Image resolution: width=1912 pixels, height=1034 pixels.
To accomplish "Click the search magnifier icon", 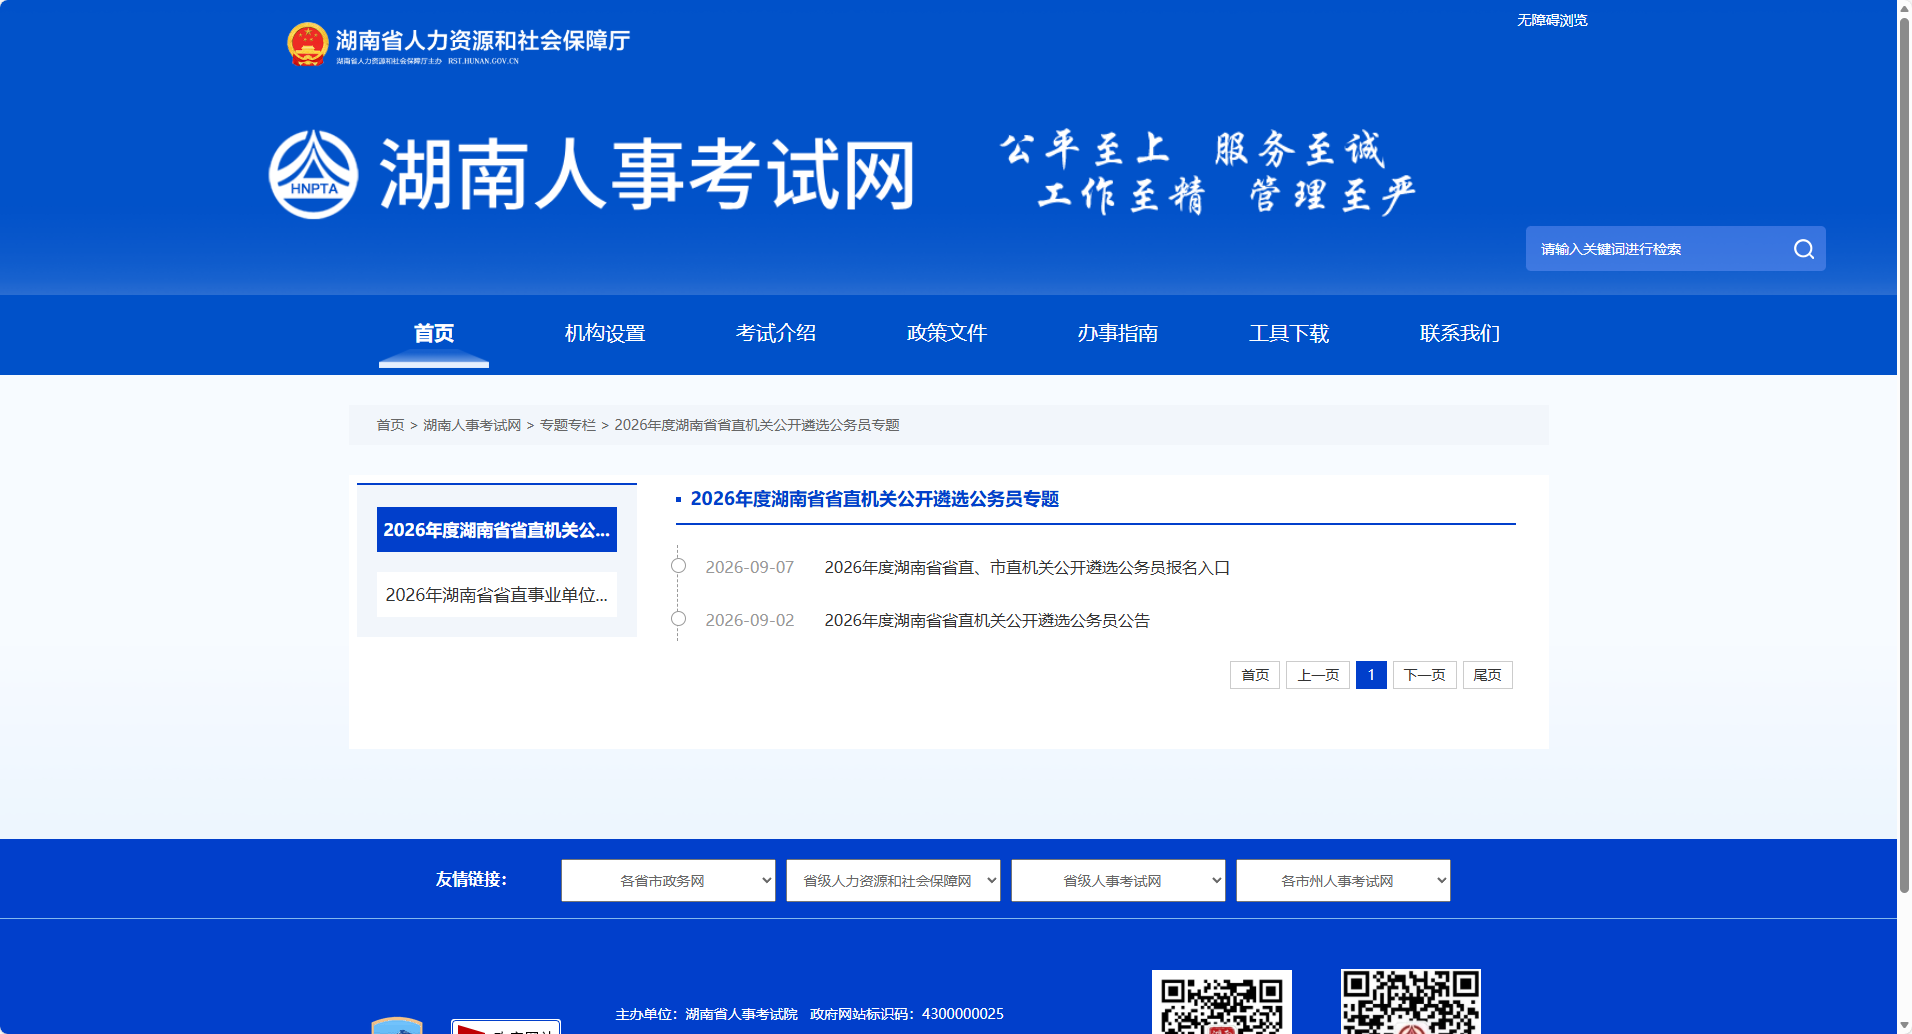I will (1803, 249).
